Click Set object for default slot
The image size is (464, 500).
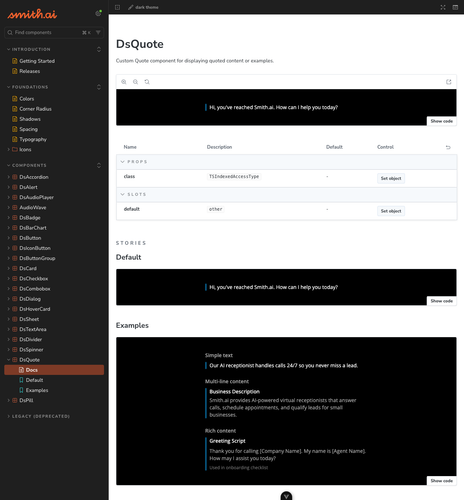click(x=391, y=211)
